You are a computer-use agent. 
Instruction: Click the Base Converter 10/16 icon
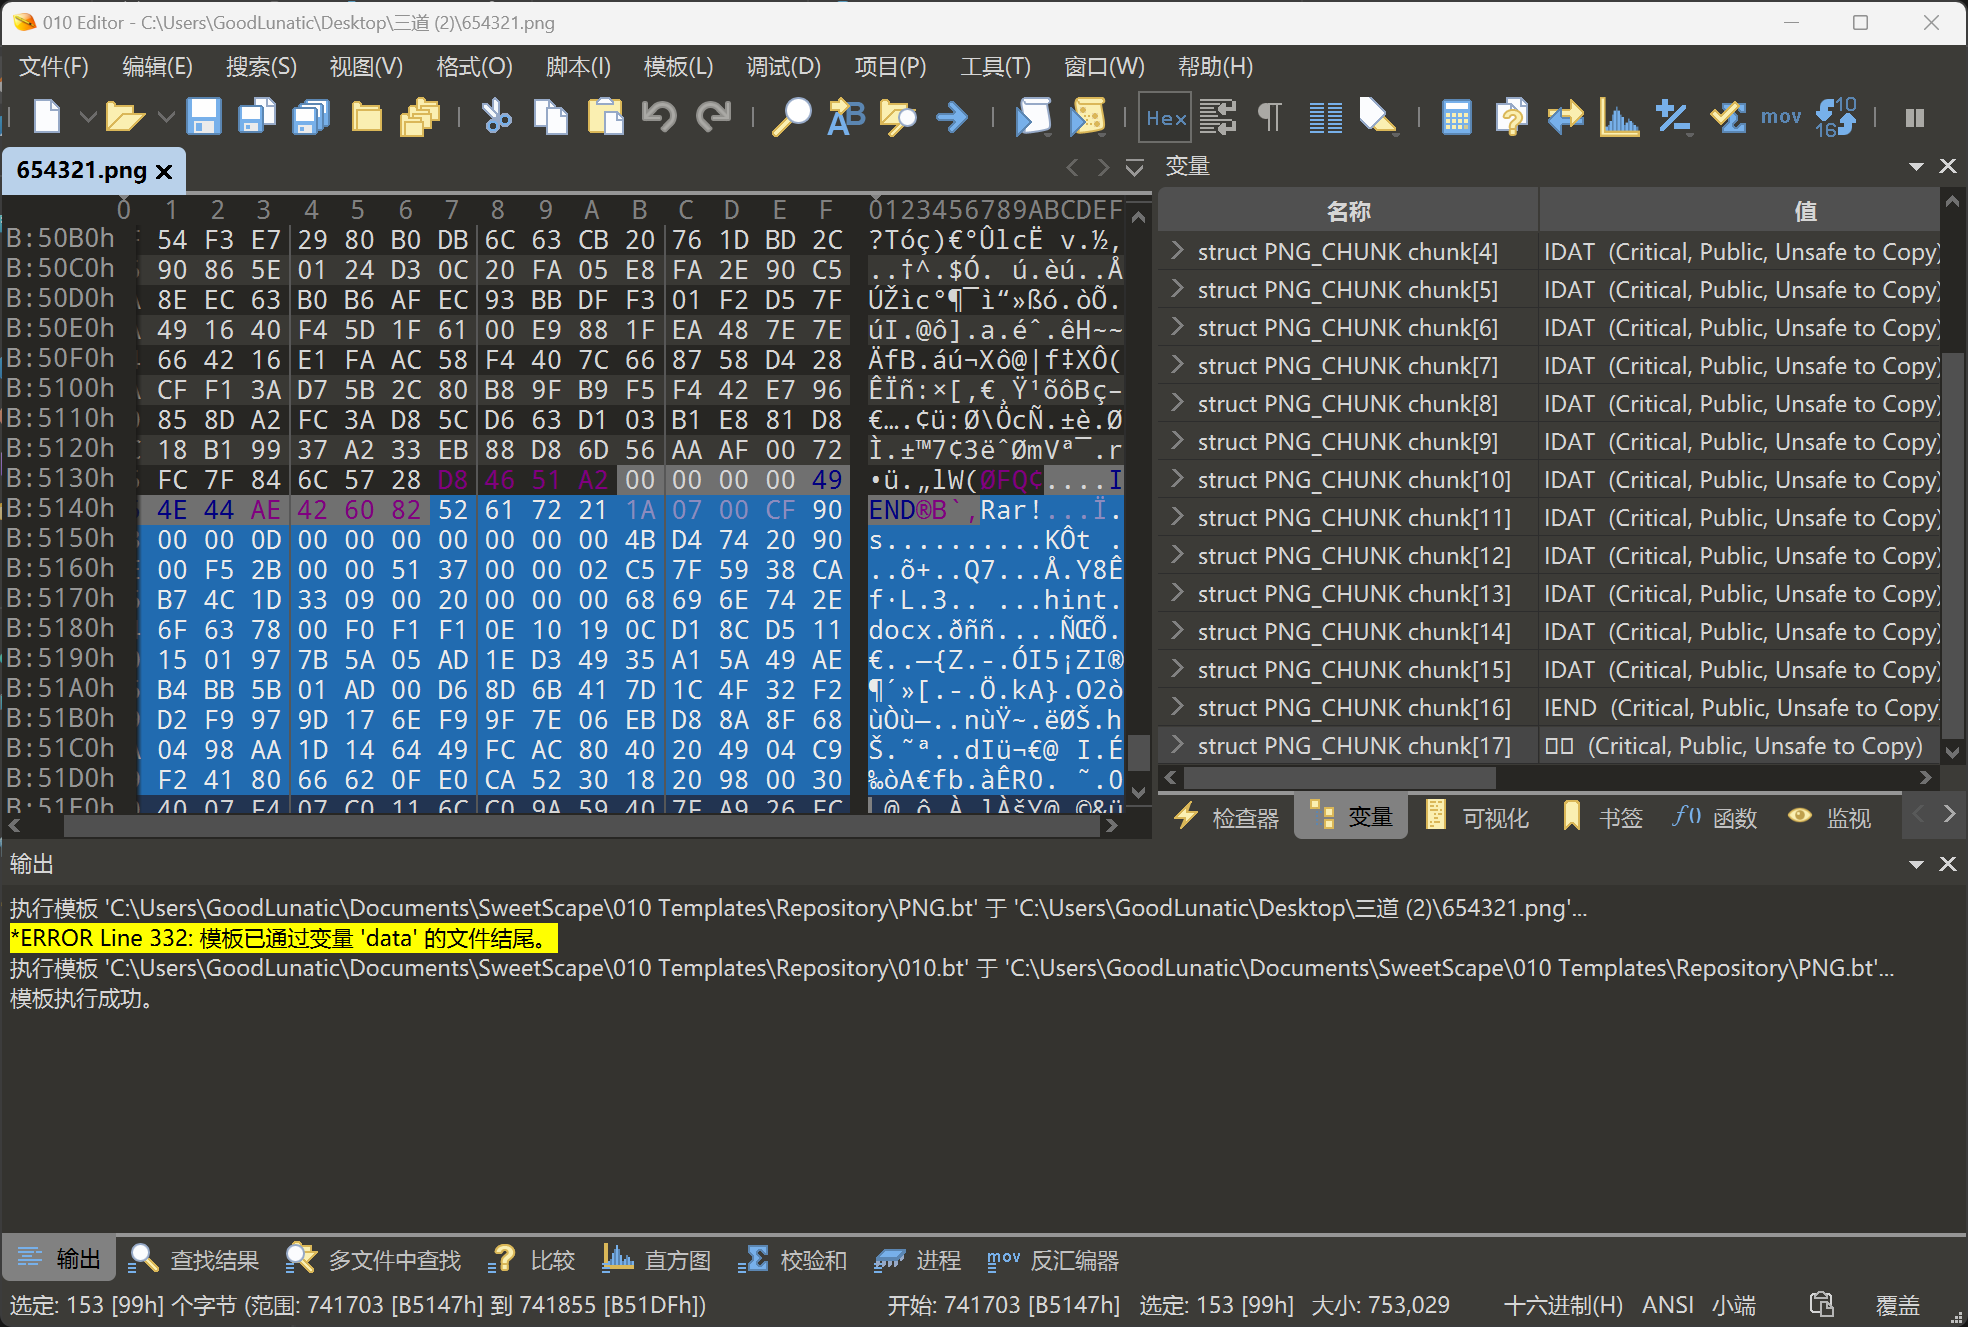pyautogui.click(x=1836, y=117)
